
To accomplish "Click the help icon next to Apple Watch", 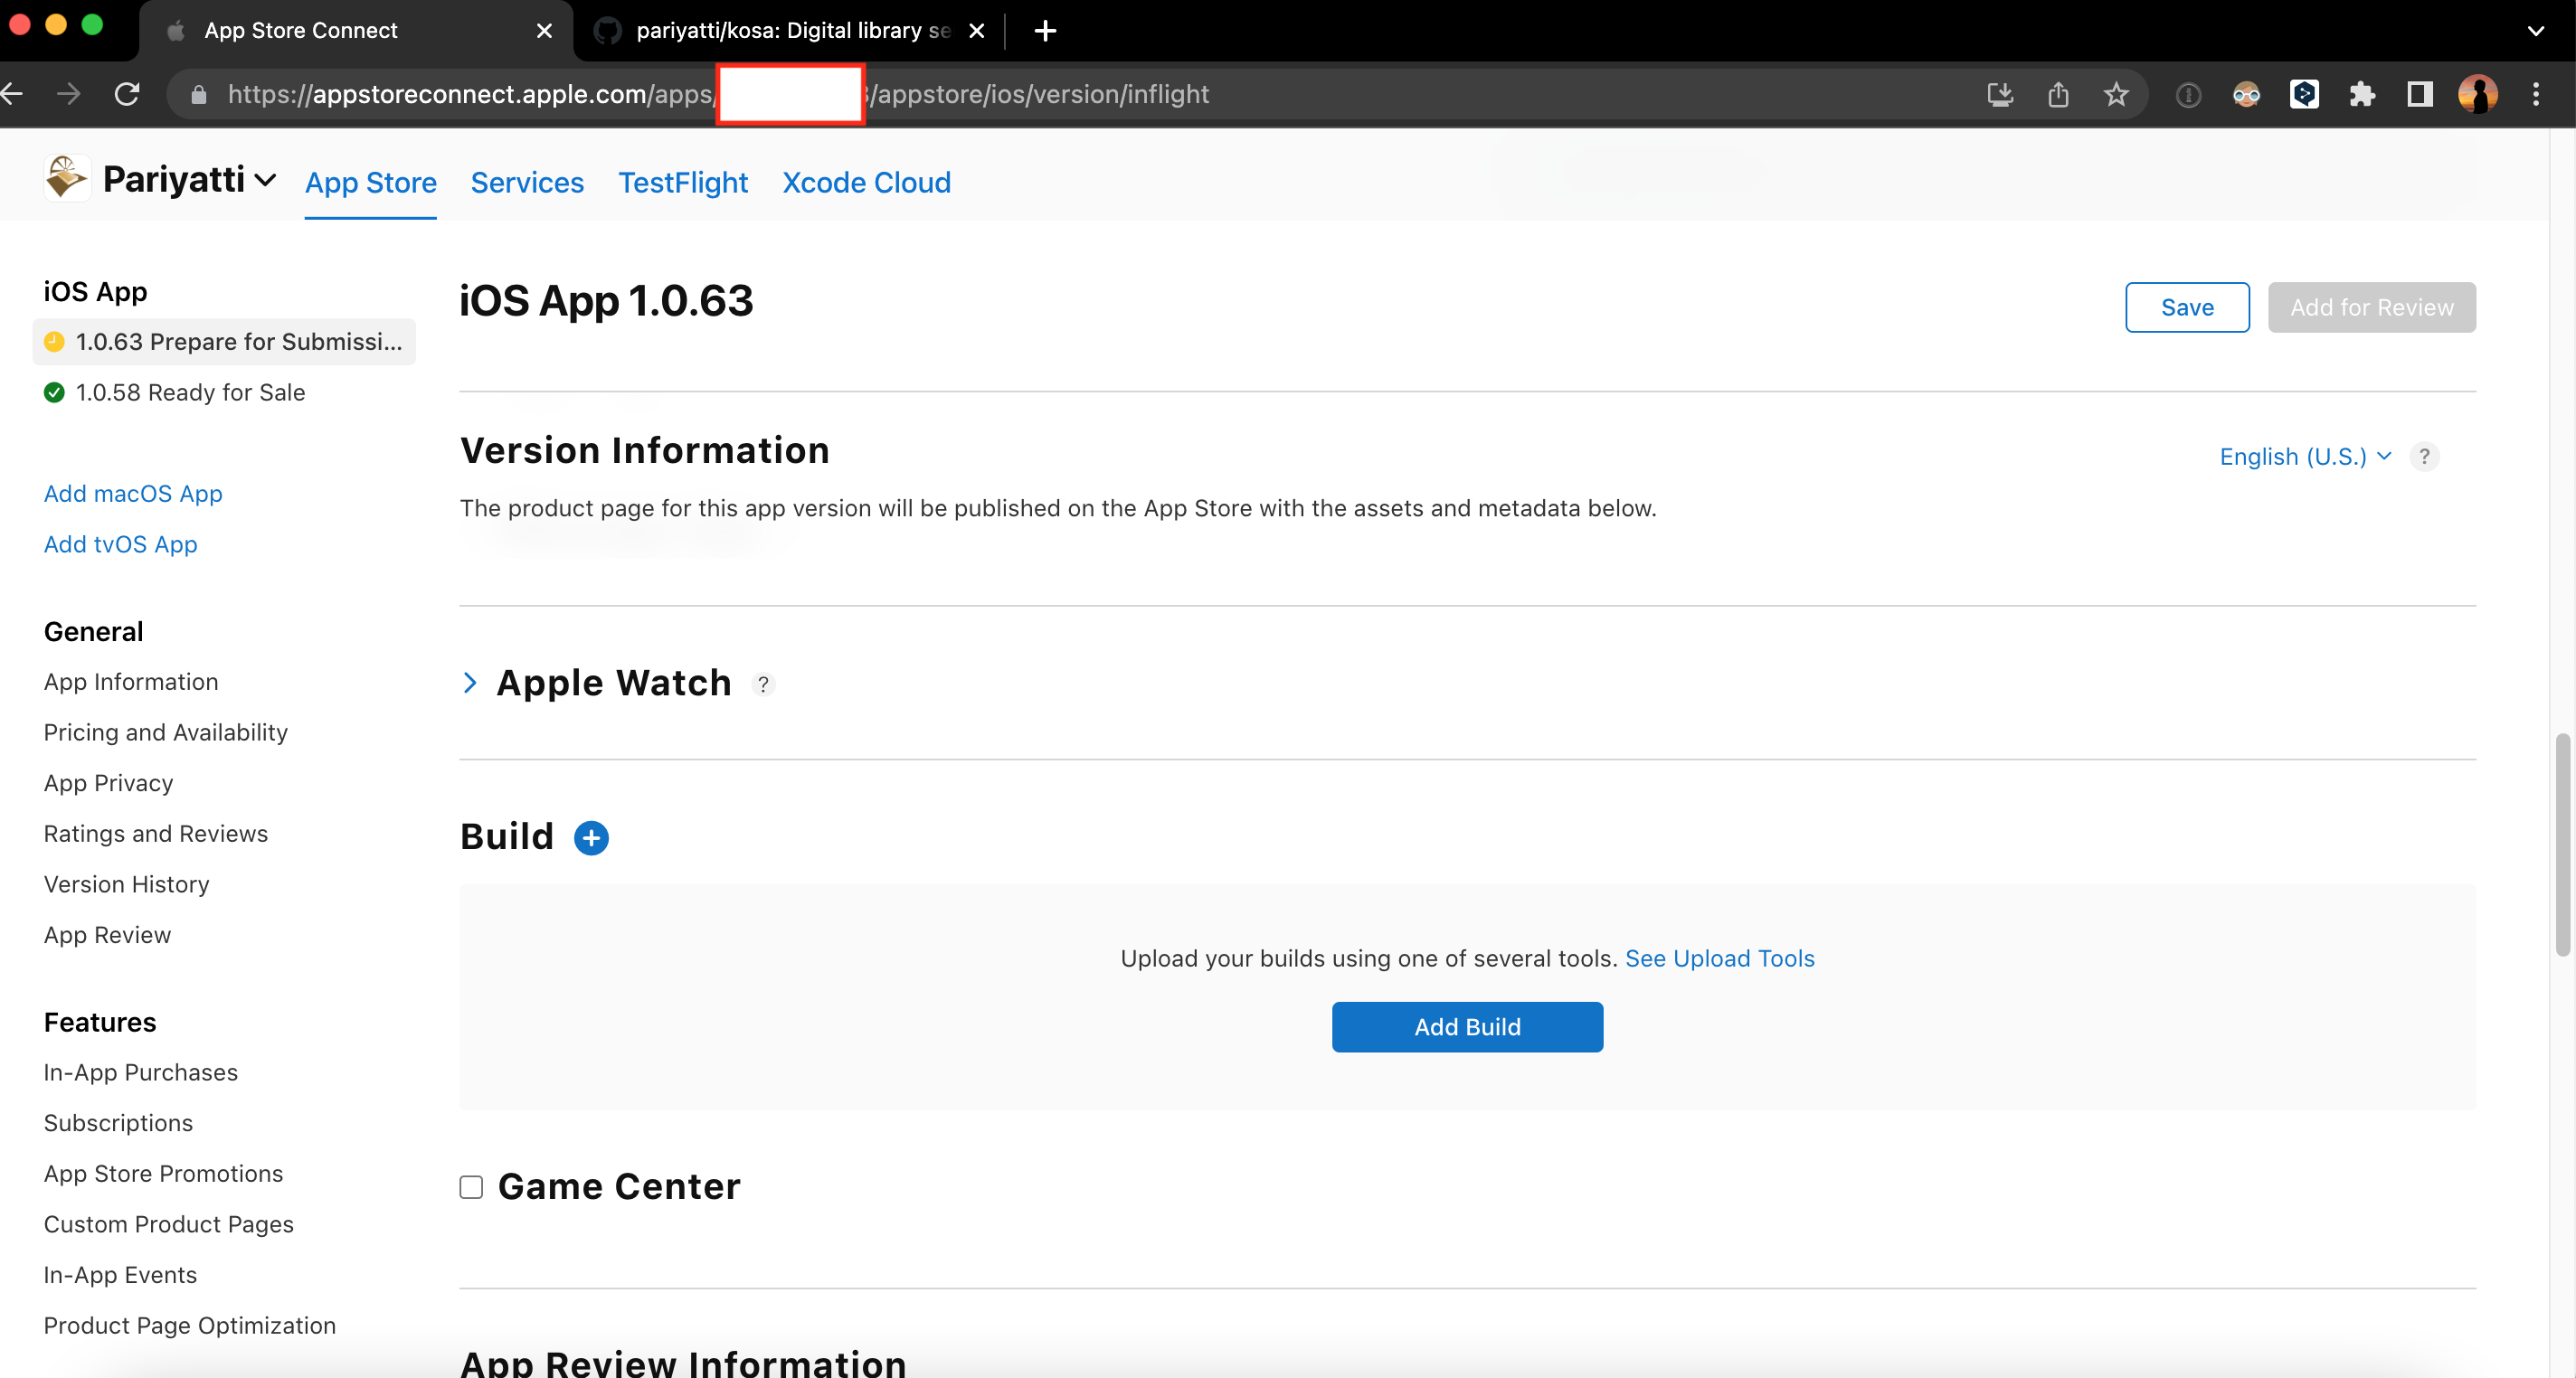I will pos(763,685).
